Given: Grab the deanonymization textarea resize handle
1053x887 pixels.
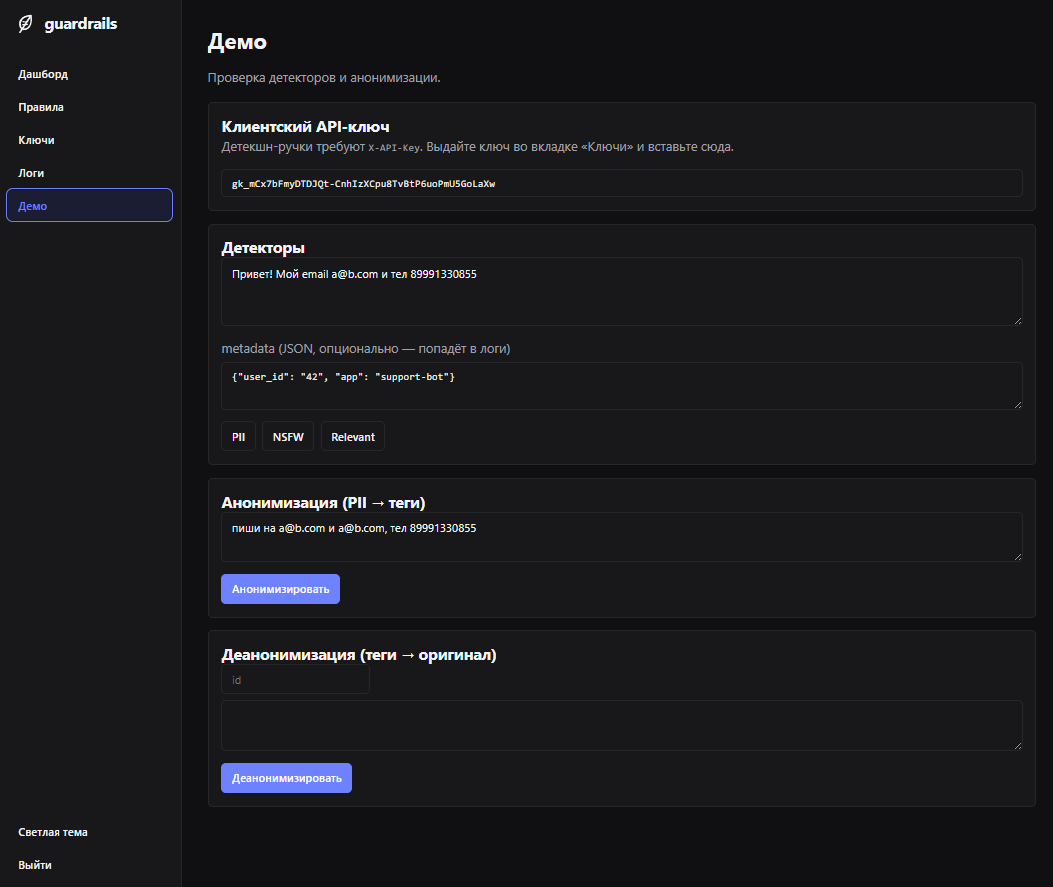Looking at the screenshot, I should [1017, 745].
